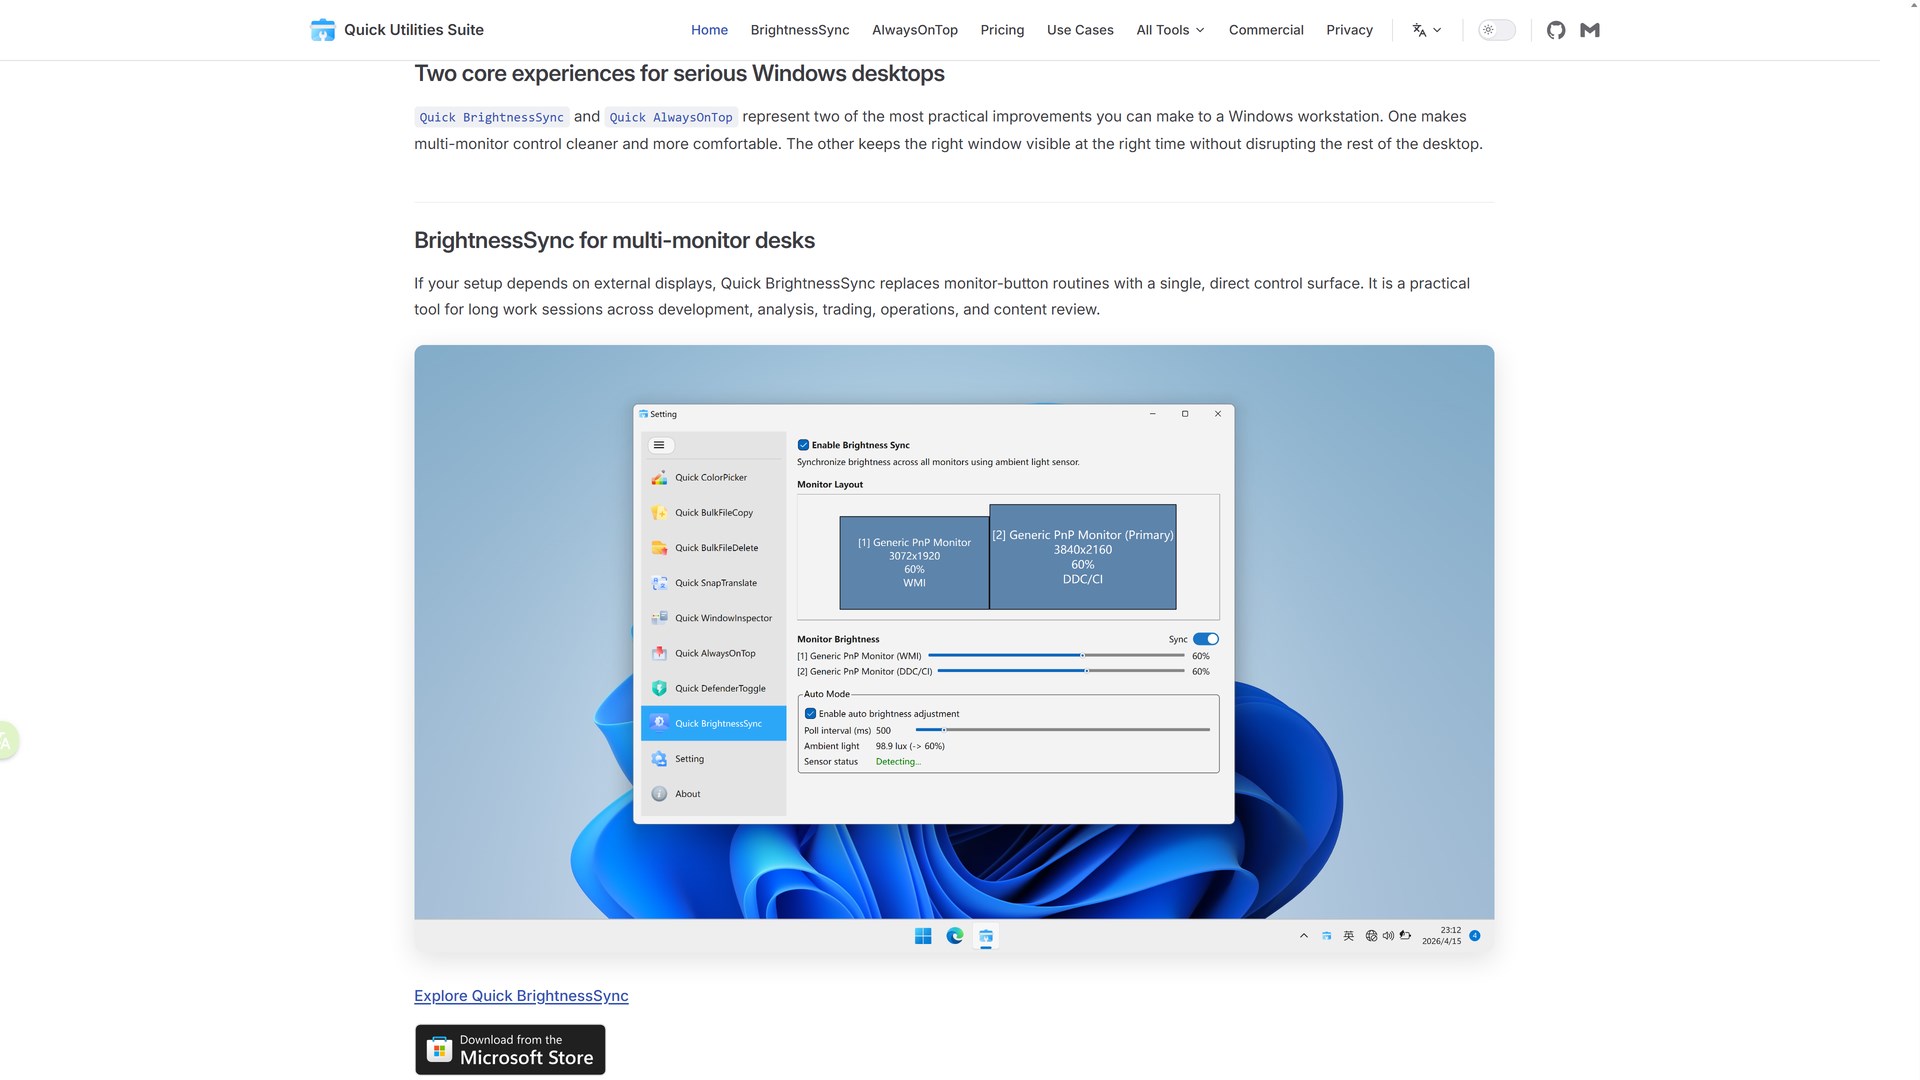Go to the Use Cases page
The height and width of the screenshot is (1080, 1920).
[x=1080, y=30]
